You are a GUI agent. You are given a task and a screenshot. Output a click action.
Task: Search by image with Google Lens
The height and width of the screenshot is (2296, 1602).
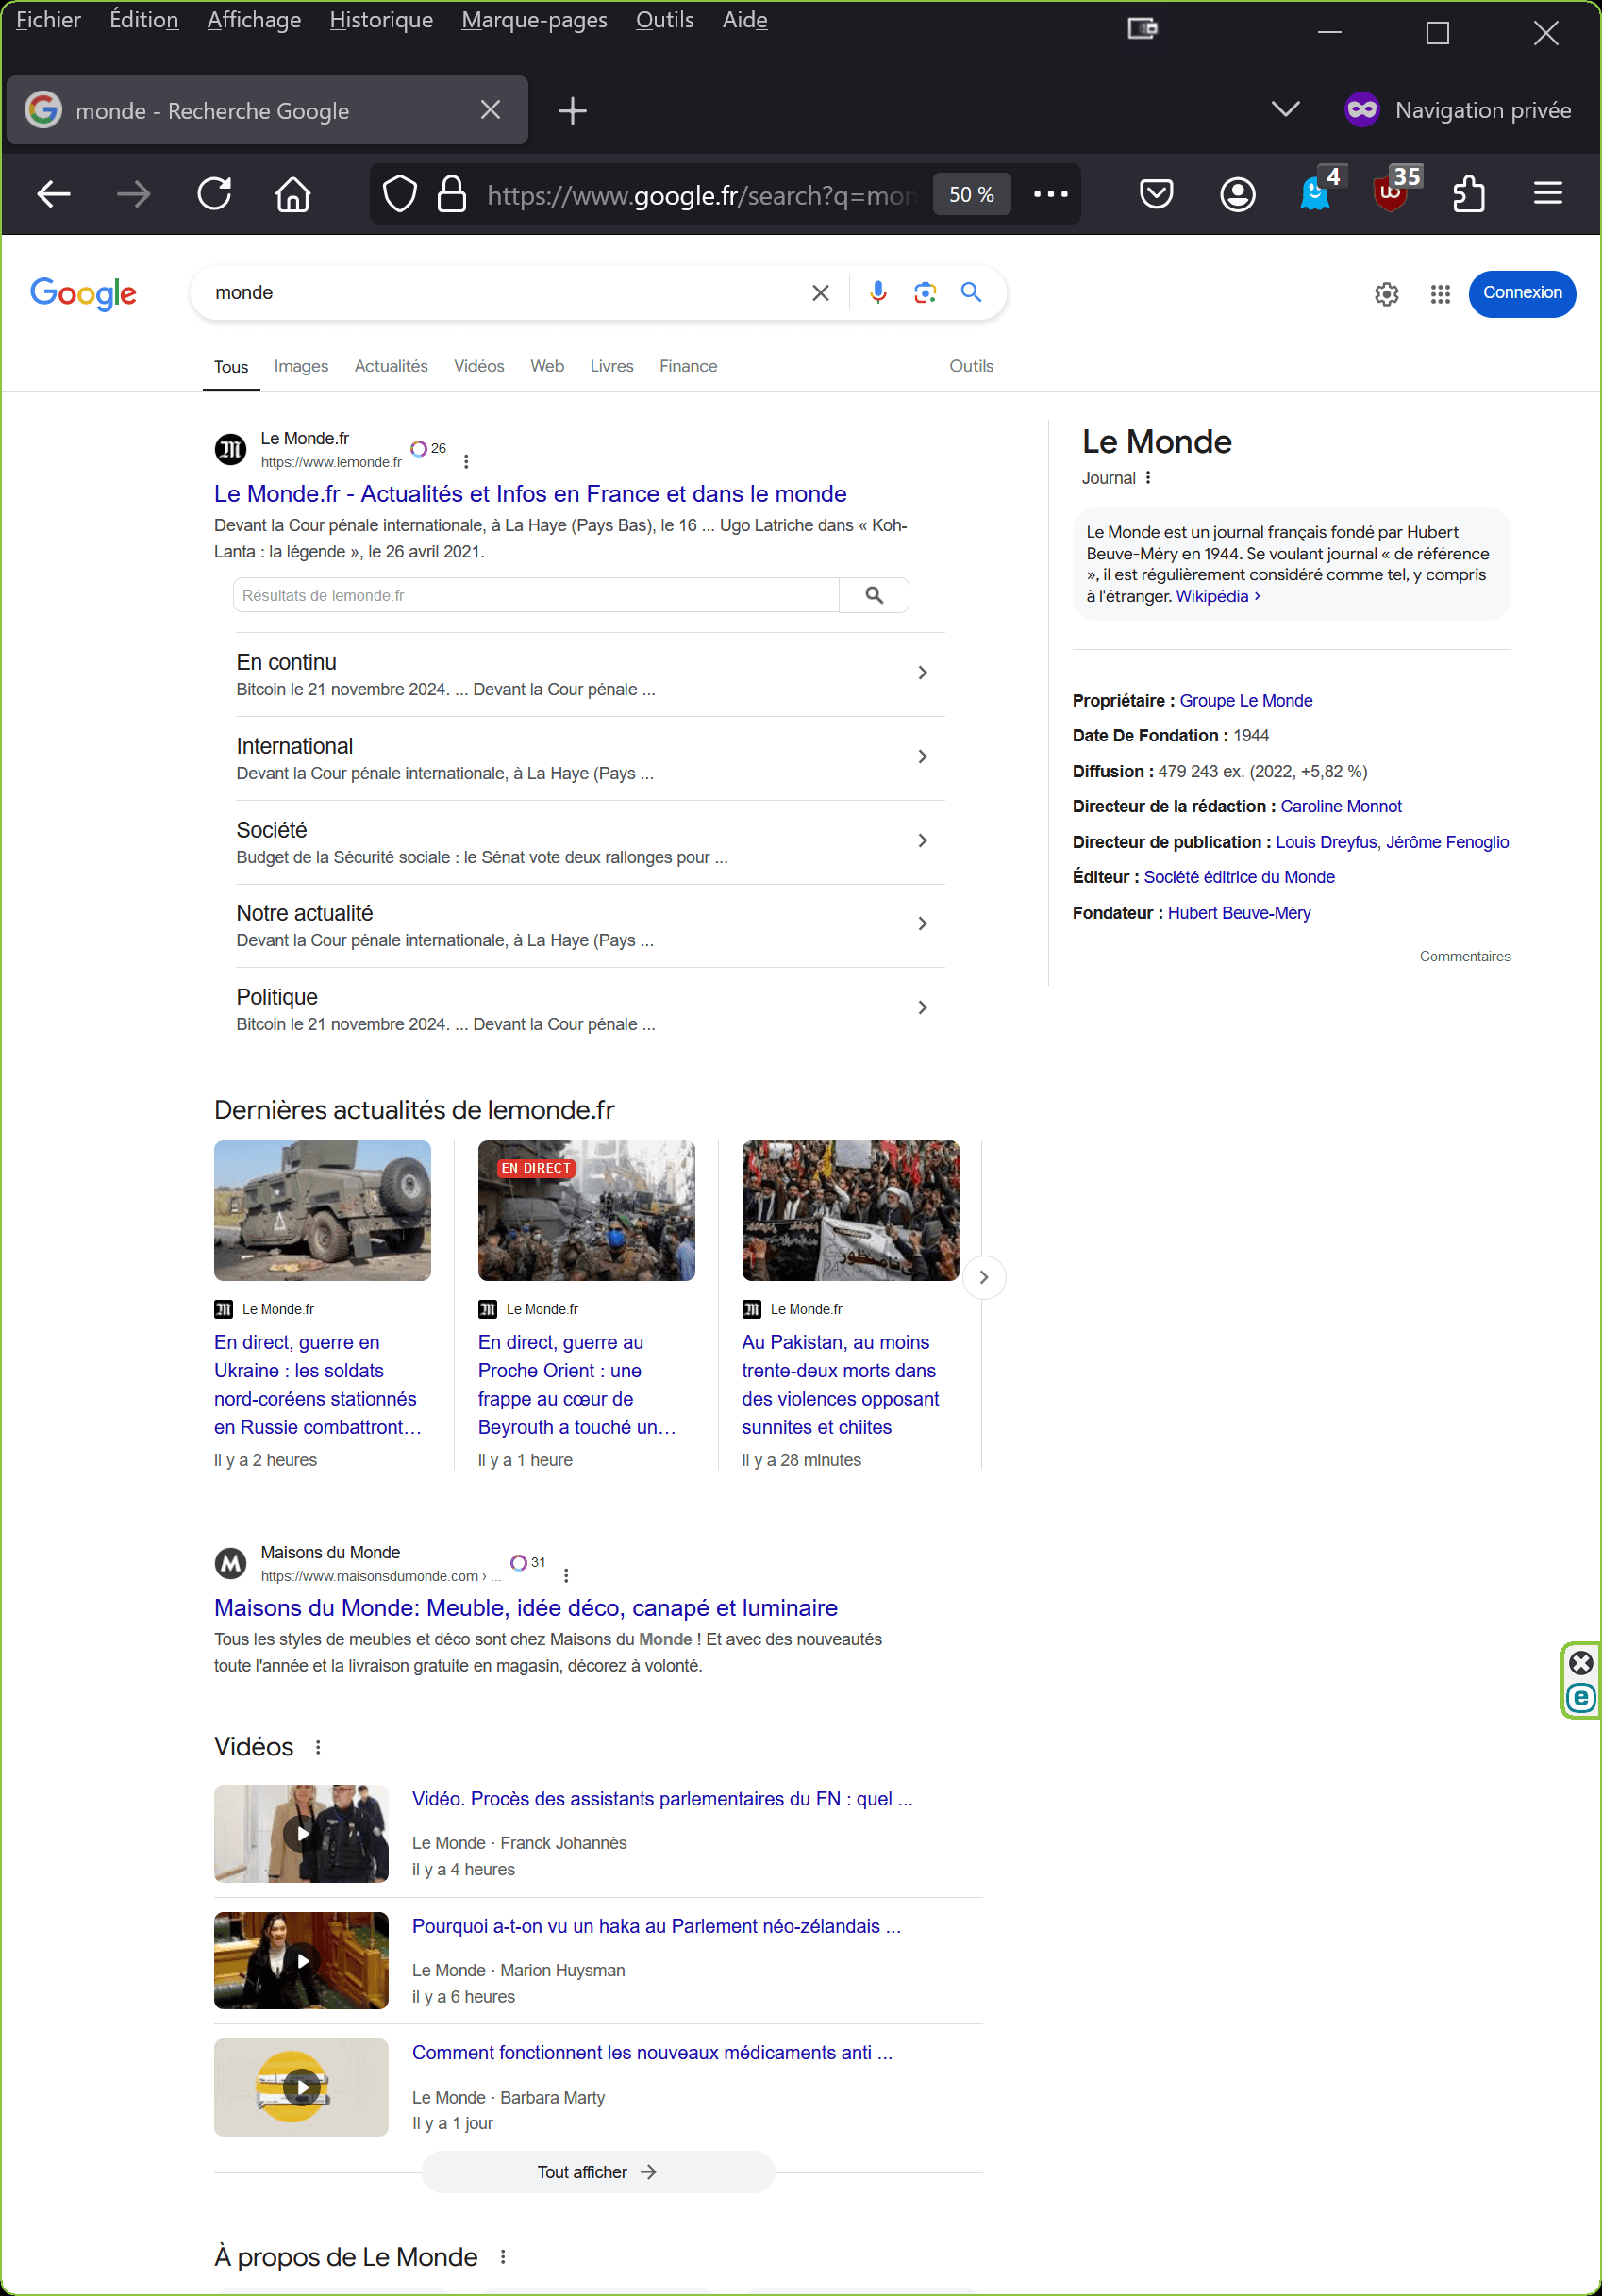click(925, 292)
